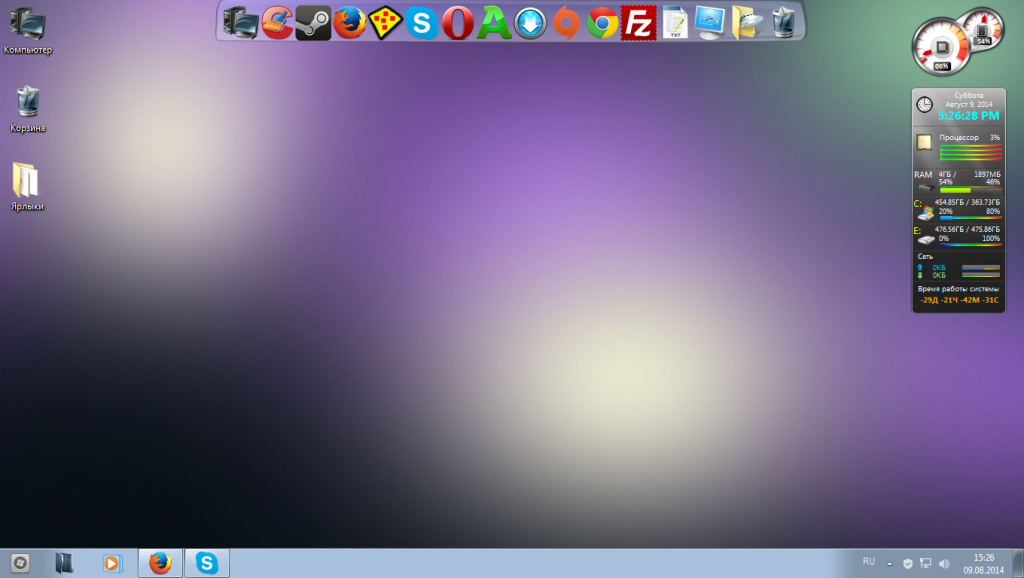Open FileZilla from the dock
This screenshot has width=1024, height=578.
638,22
